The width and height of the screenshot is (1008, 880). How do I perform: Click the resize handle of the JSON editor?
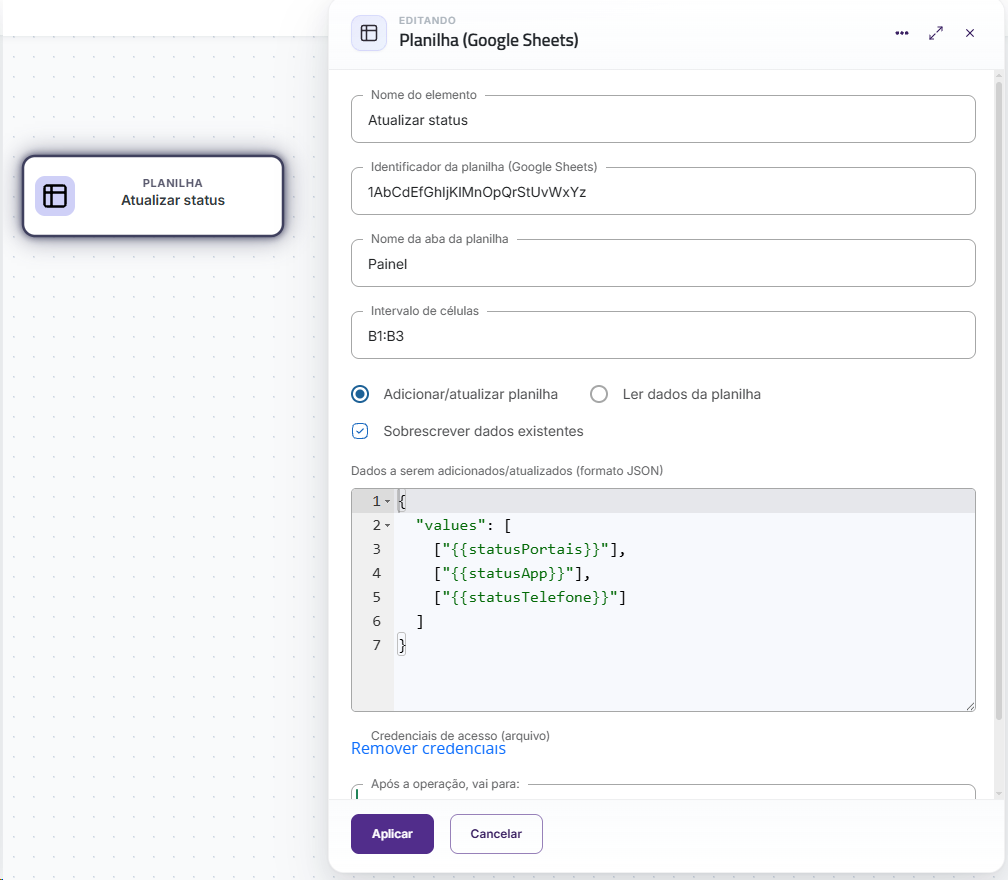[x=970, y=706]
